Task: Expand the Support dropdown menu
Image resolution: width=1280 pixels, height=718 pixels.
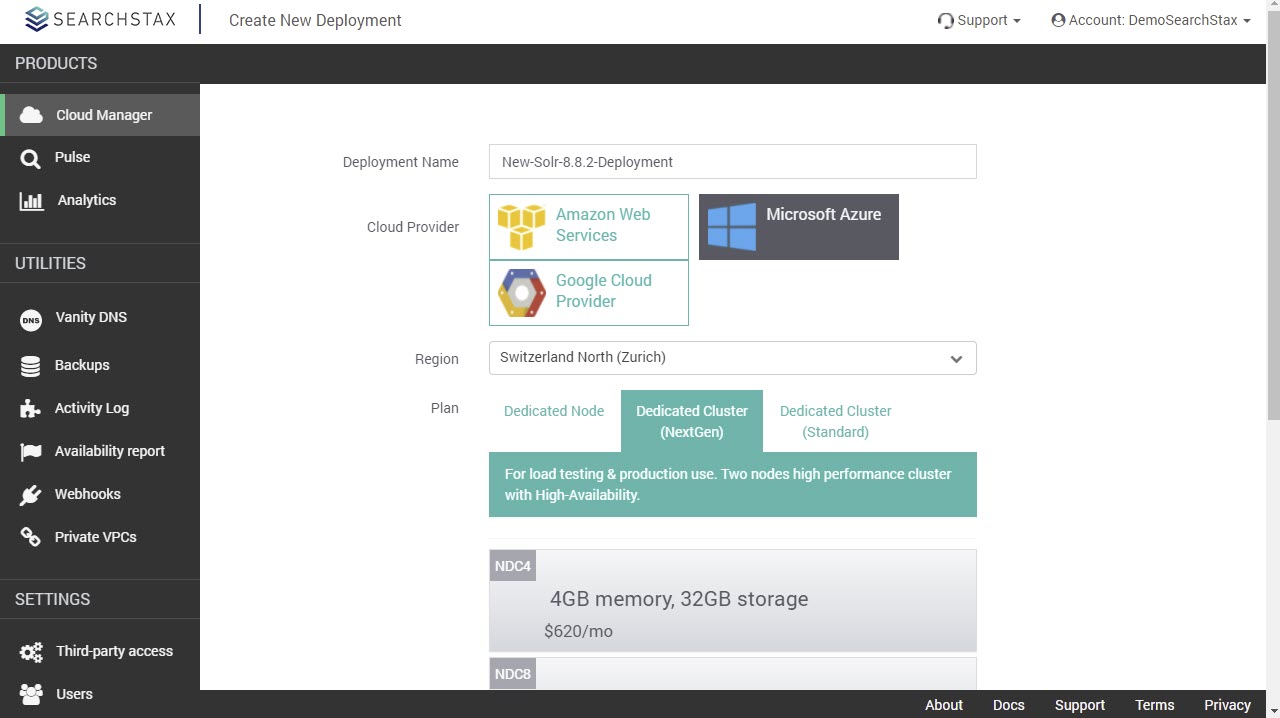Action: [x=979, y=20]
